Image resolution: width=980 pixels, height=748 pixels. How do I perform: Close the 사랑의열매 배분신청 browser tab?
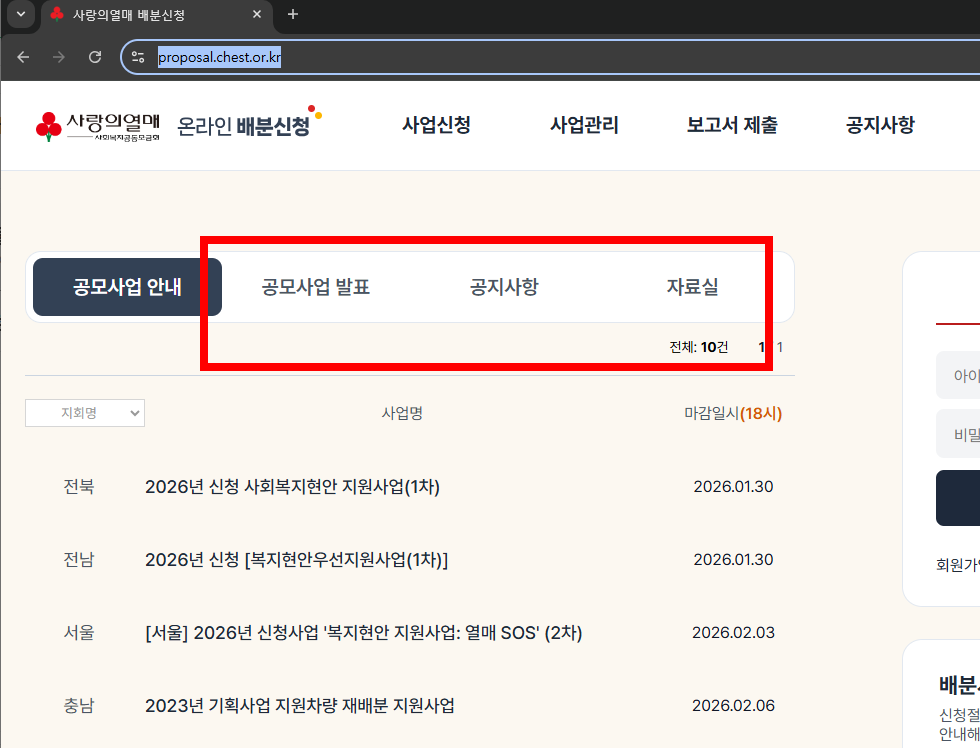(257, 15)
